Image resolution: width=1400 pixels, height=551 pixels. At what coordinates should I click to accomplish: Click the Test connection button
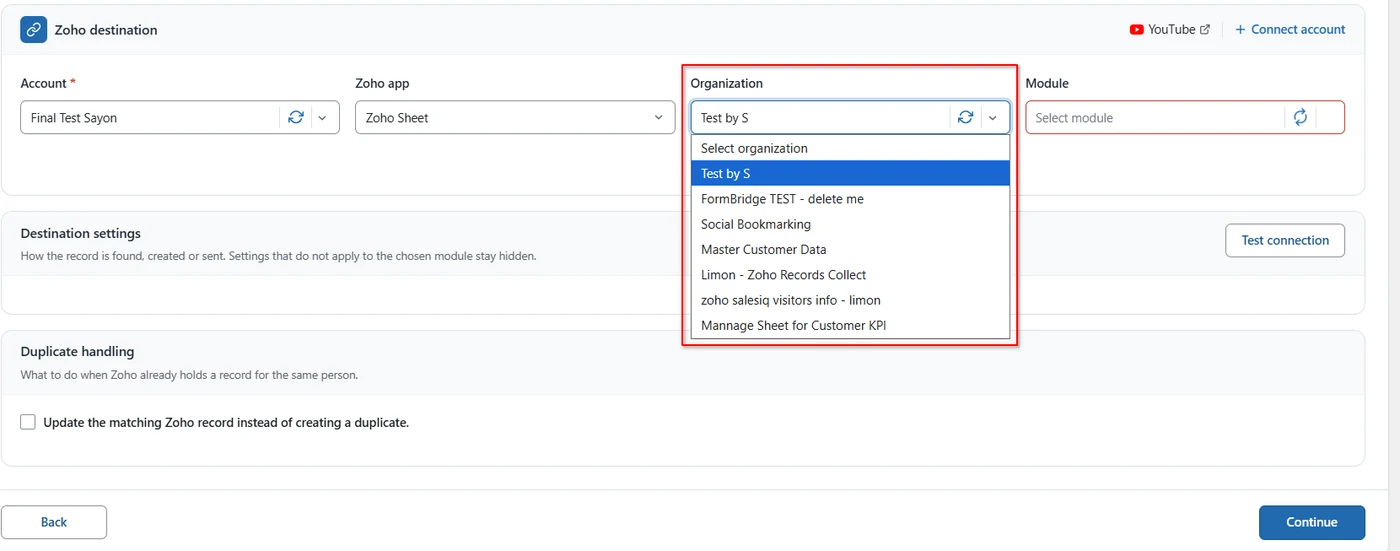(x=1285, y=240)
